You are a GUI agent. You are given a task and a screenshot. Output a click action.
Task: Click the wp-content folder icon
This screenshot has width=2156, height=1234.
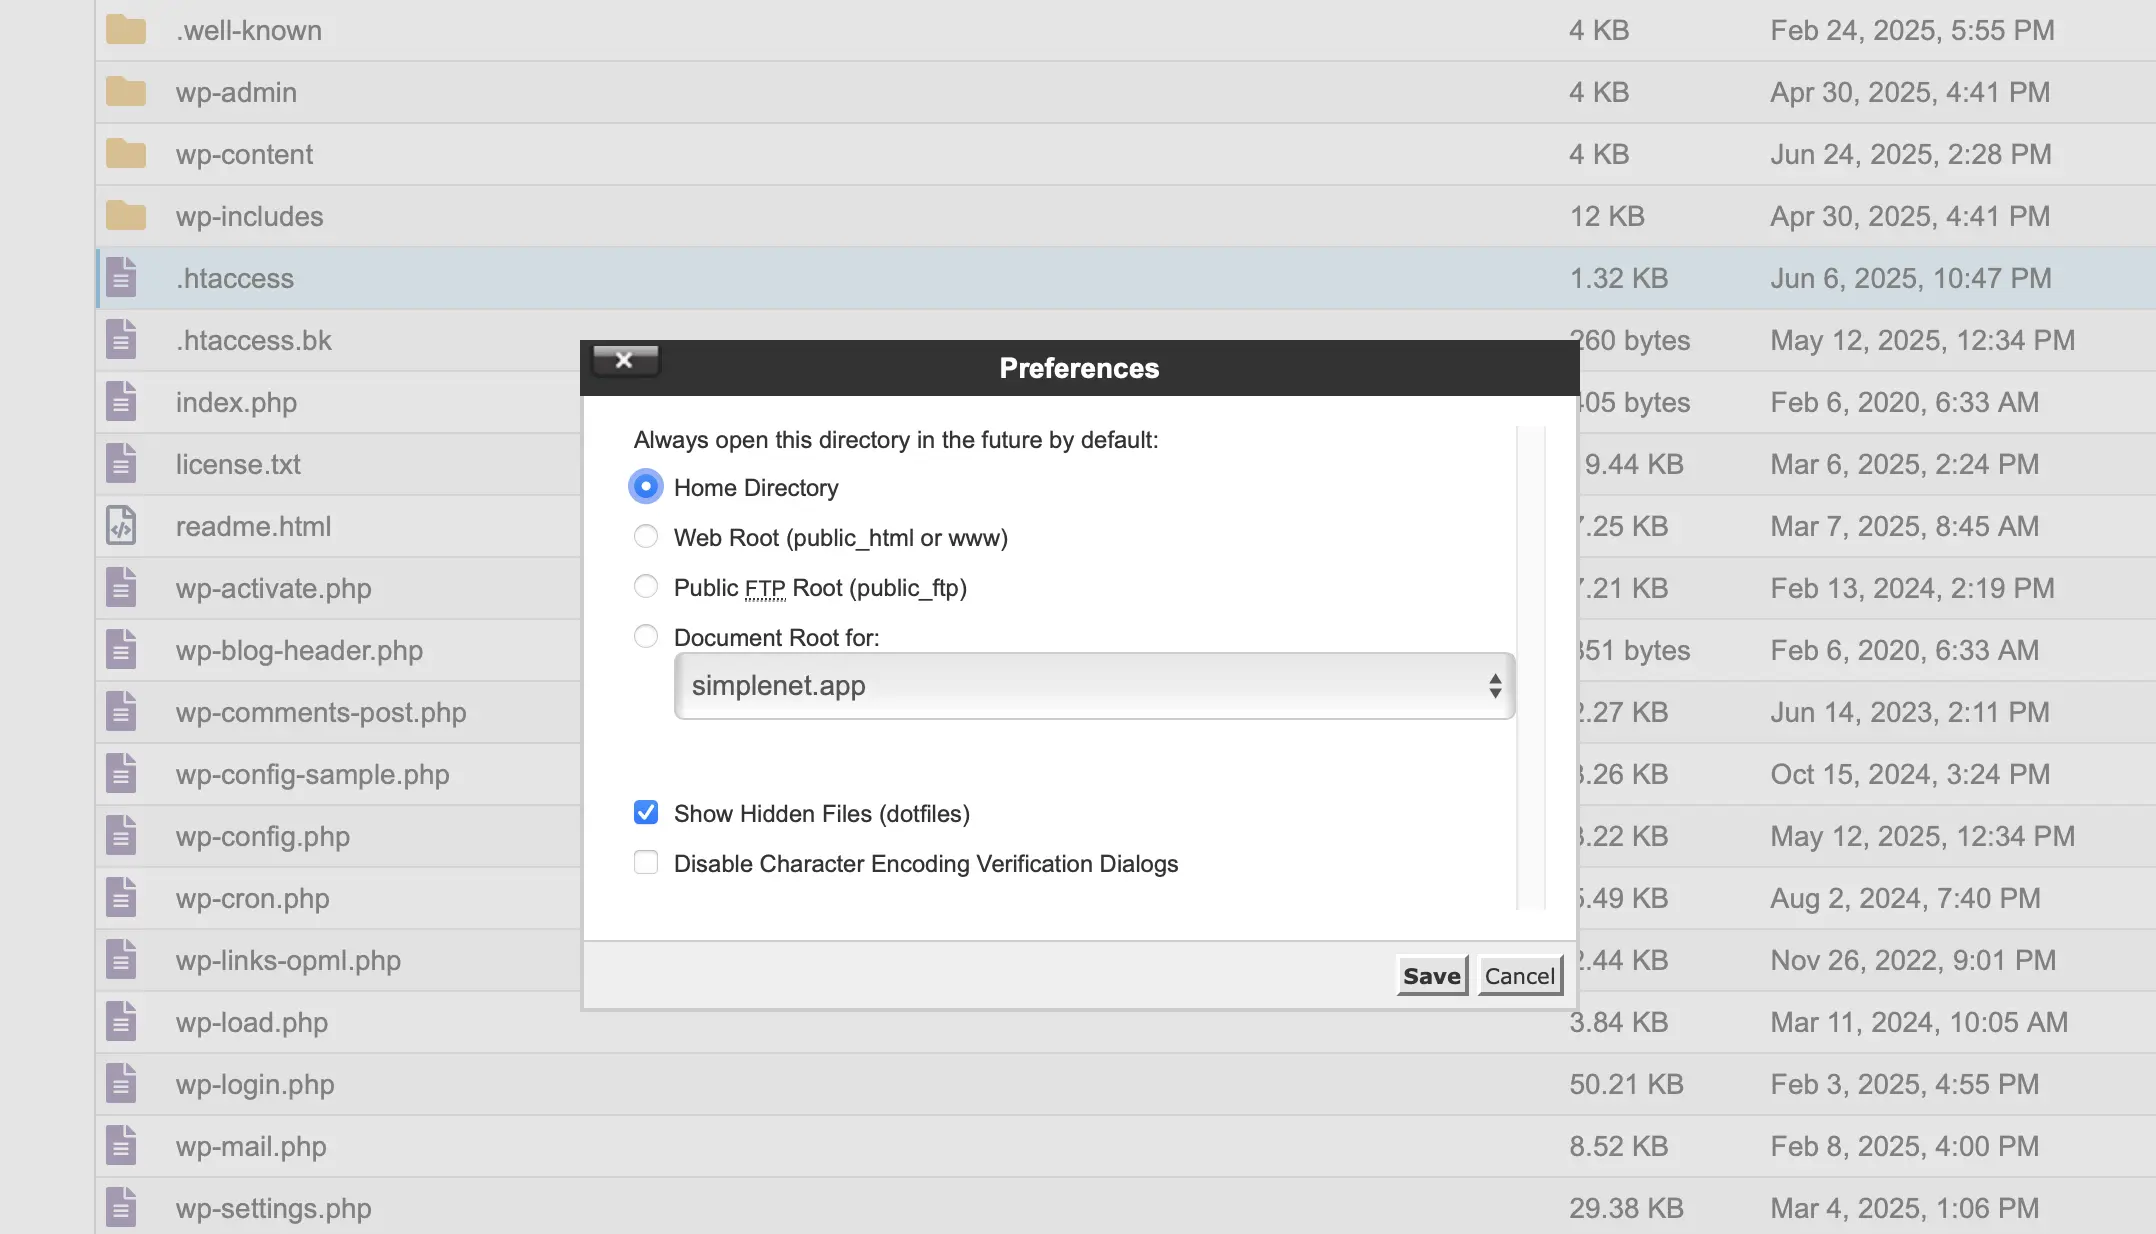coord(125,154)
